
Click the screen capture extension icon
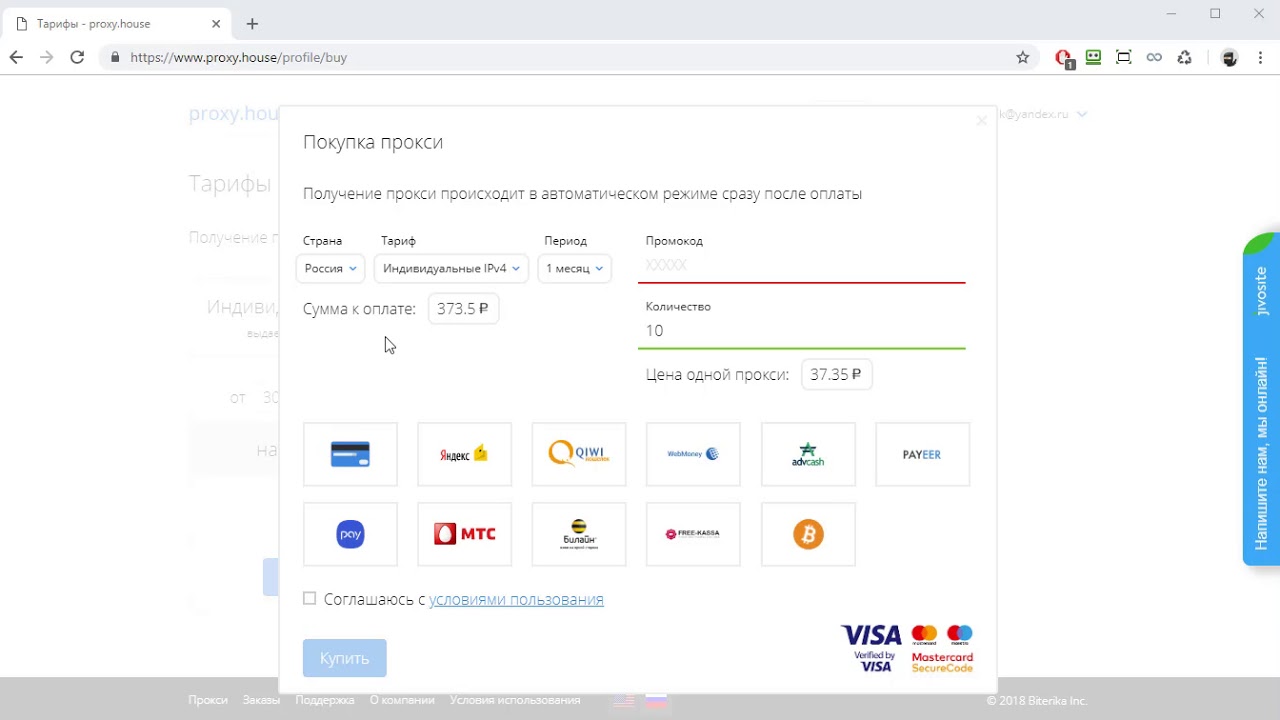point(1124,57)
